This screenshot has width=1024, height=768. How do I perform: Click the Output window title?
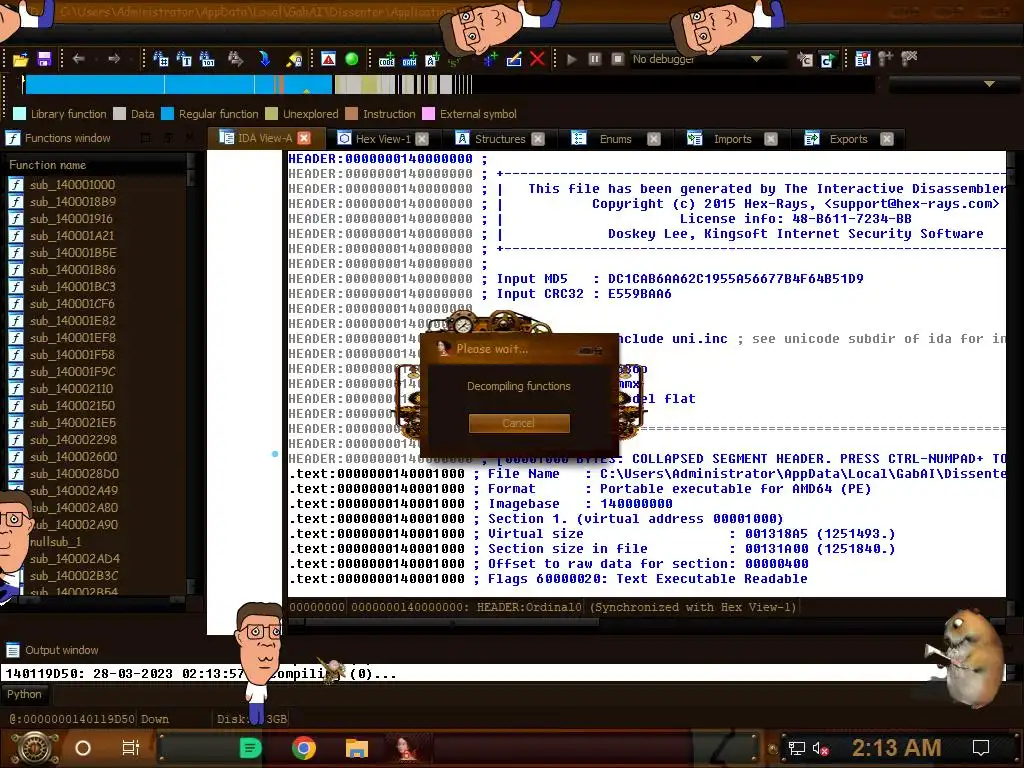point(61,650)
